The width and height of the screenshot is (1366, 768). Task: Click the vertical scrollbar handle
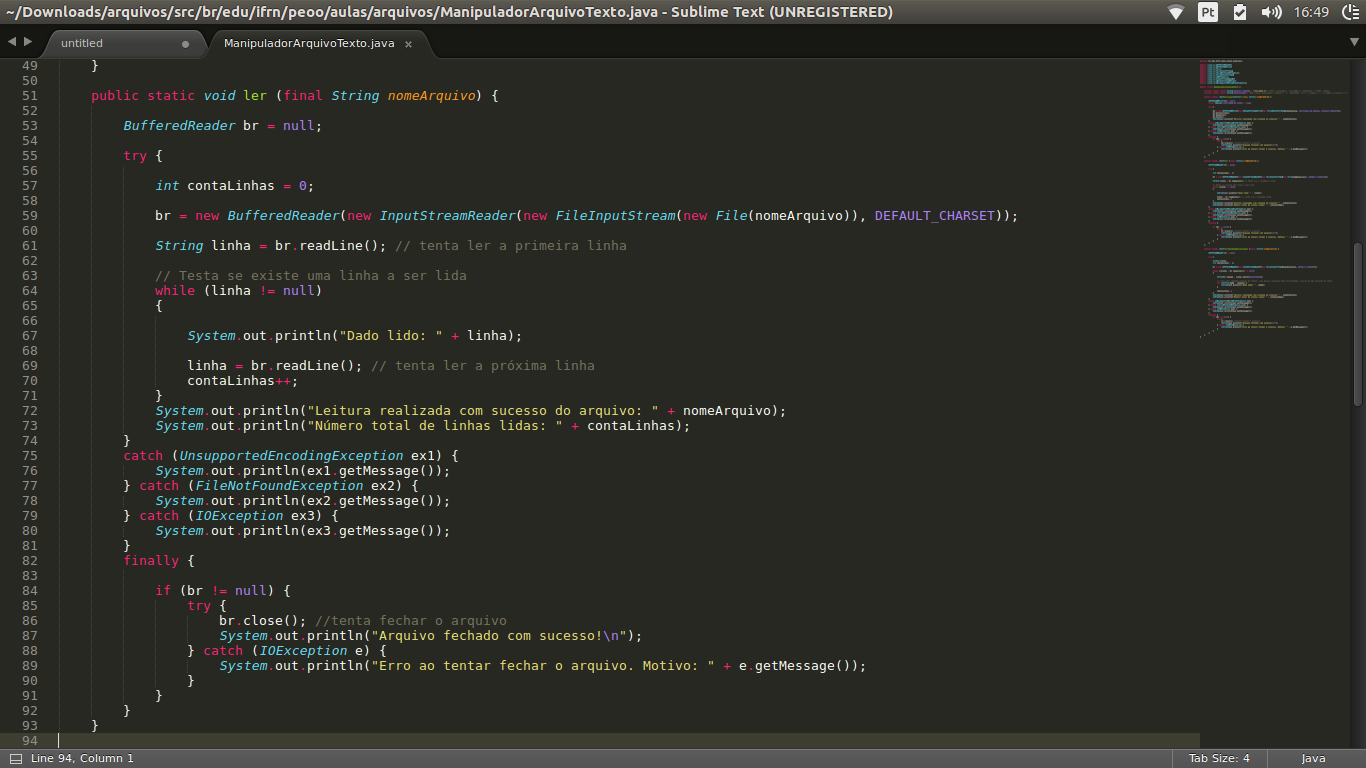pyautogui.click(x=1357, y=323)
